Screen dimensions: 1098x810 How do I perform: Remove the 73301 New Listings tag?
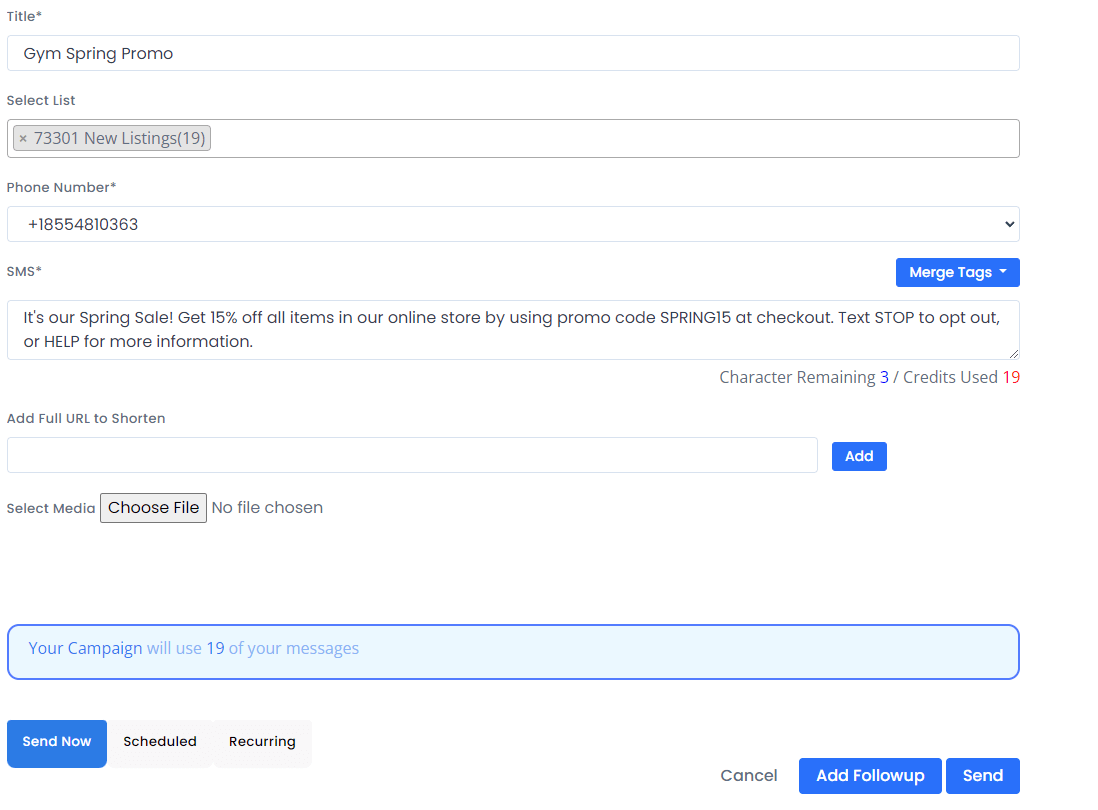coord(23,139)
